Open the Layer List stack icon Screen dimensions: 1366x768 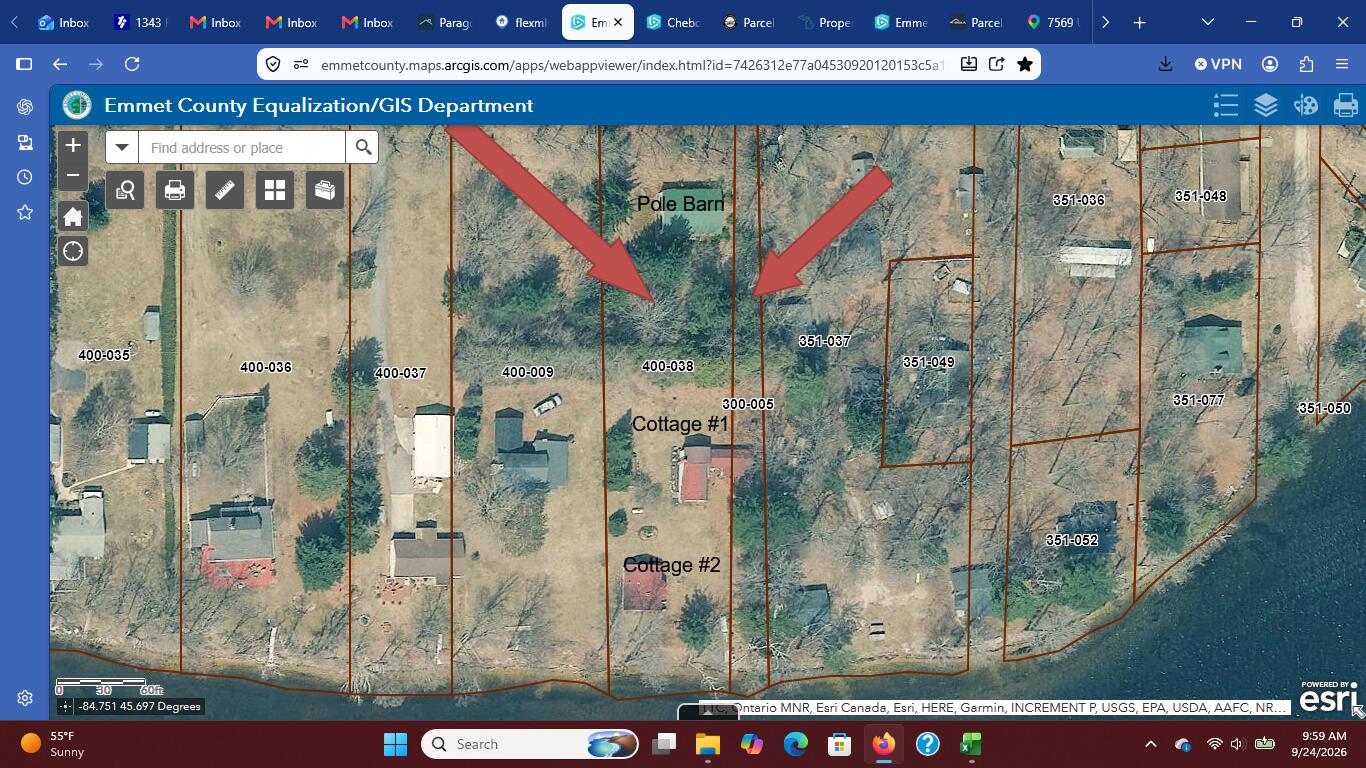pyautogui.click(x=1266, y=105)
